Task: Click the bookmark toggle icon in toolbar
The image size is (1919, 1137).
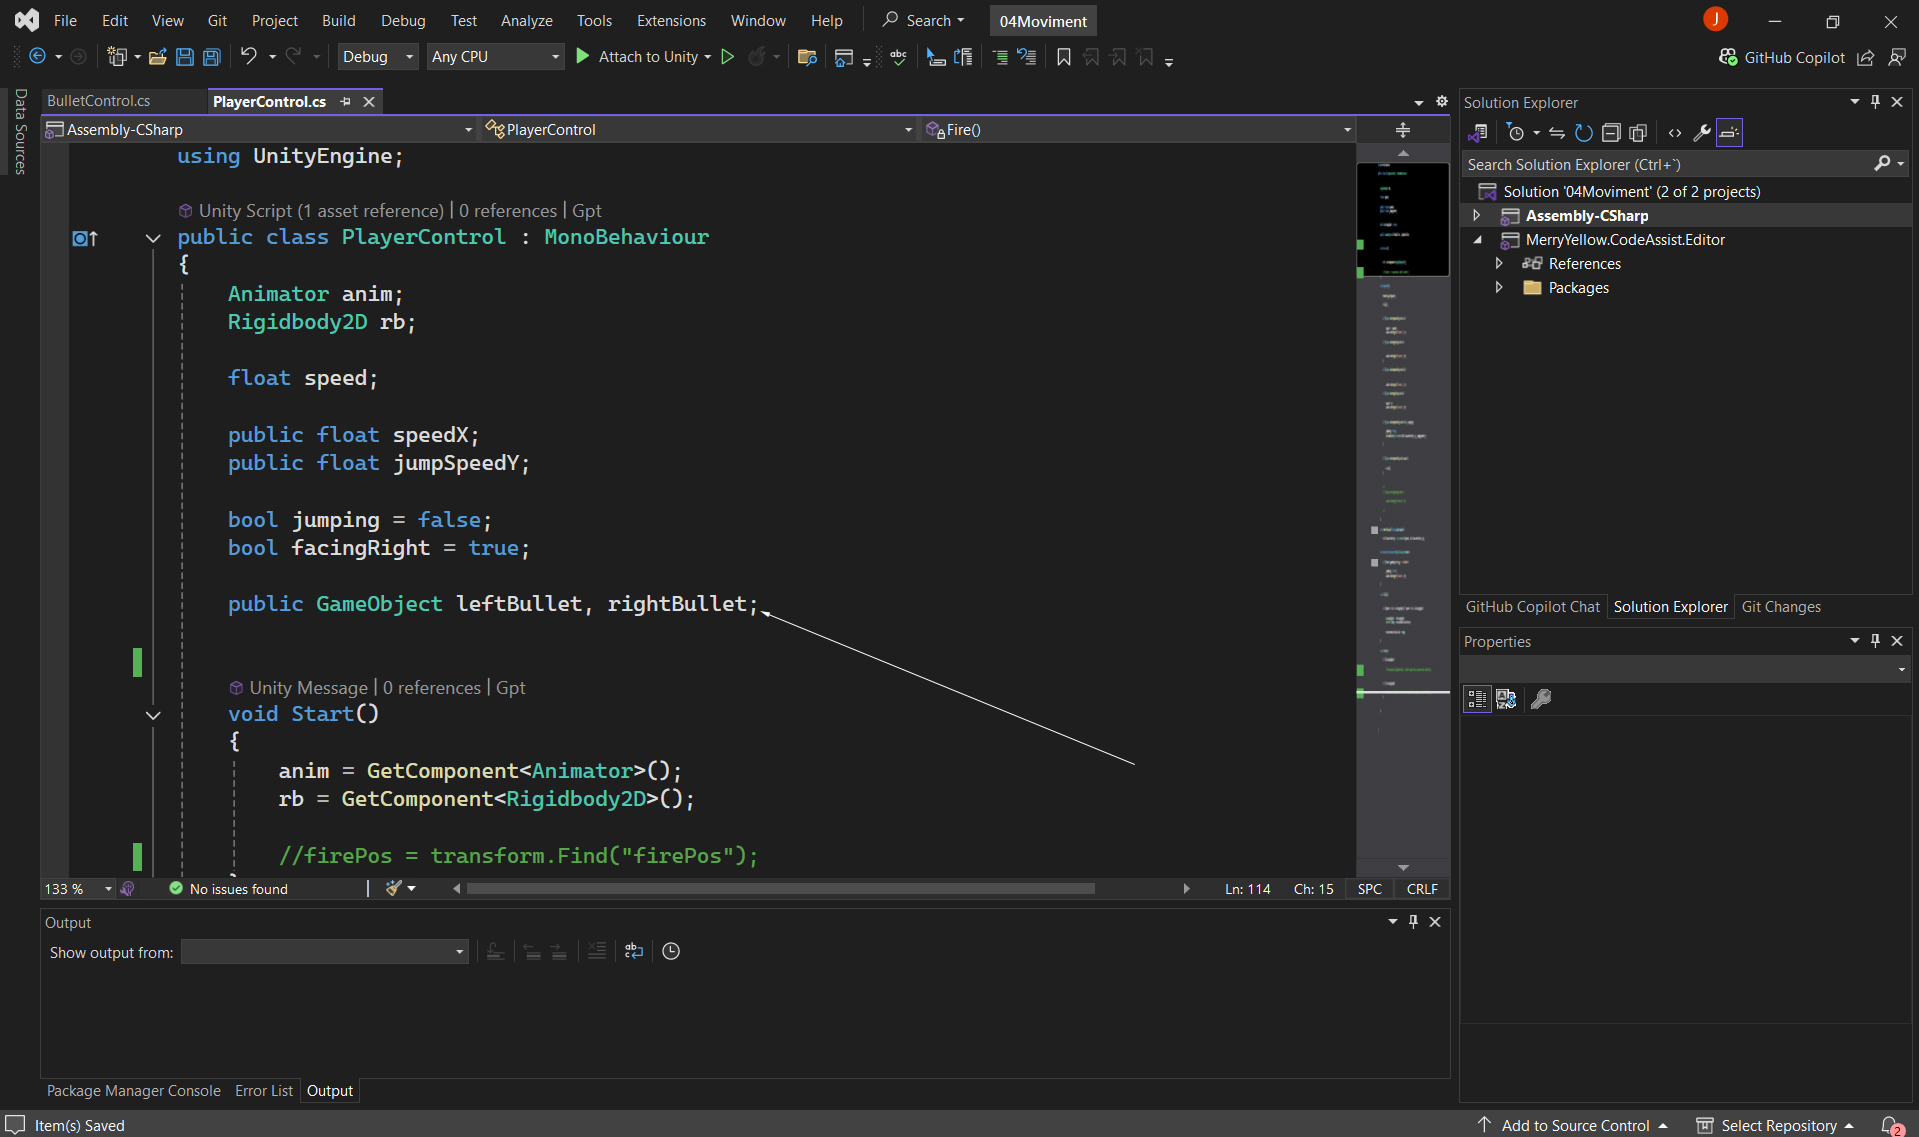Action: [1064, 57]
